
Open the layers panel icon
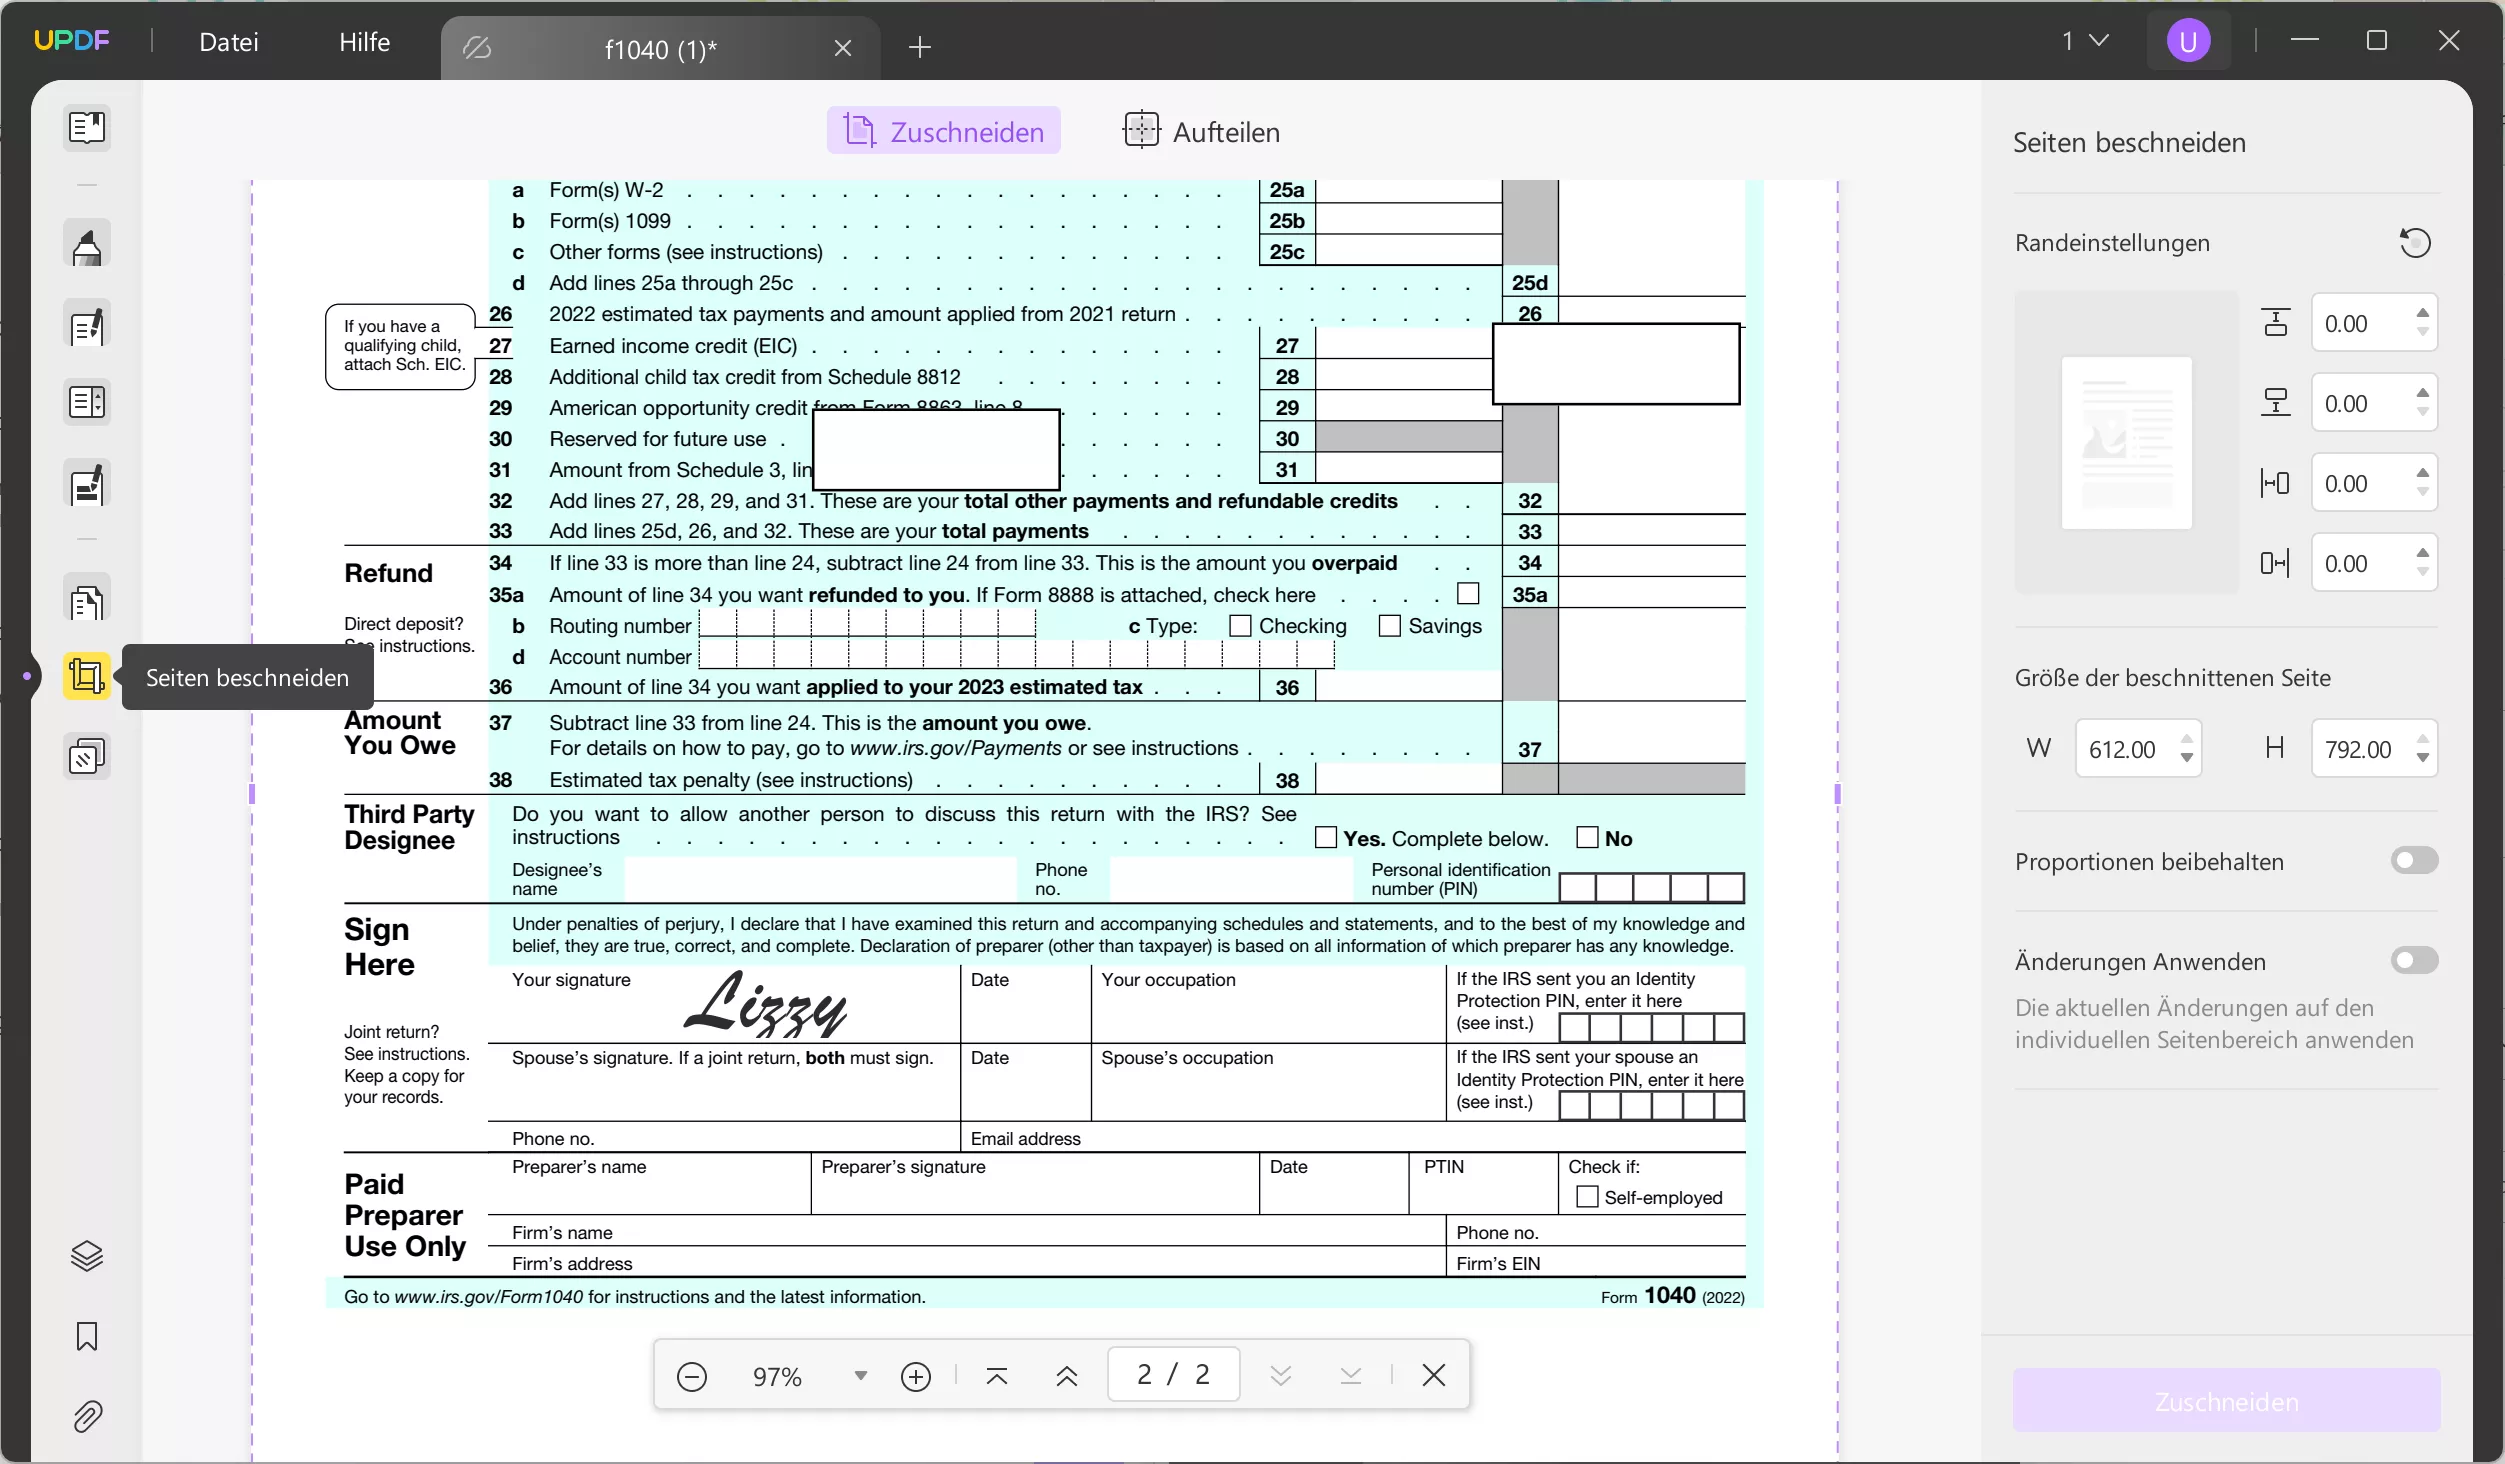(x=87, y=1256)
